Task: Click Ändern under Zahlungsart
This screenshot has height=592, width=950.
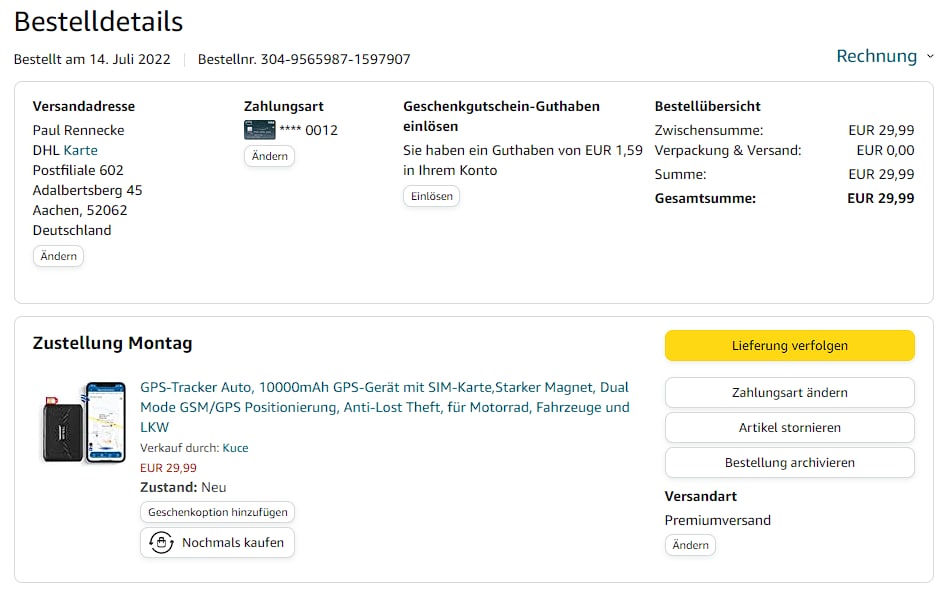Action: 269,156
